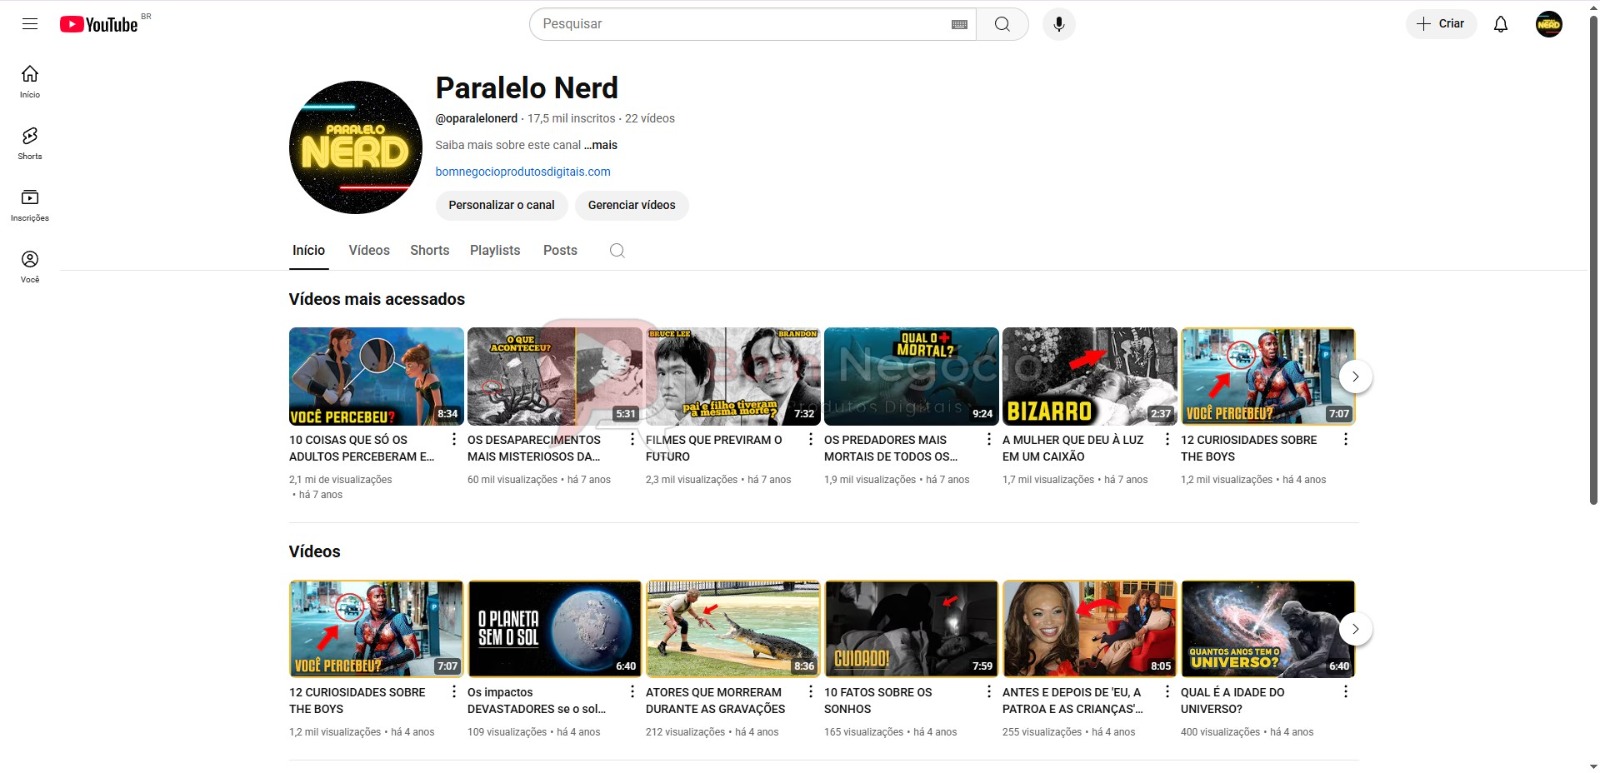Open Shorts in the left sidebar
Screen dimensions: 1600x773
30,143
